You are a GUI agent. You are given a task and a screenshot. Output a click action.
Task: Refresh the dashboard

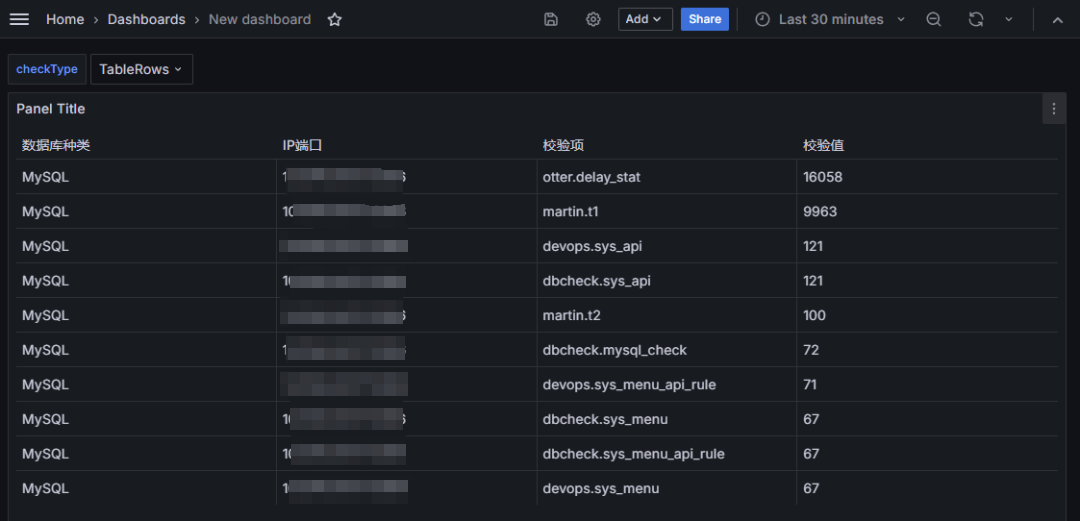click(x=976, y=19)
